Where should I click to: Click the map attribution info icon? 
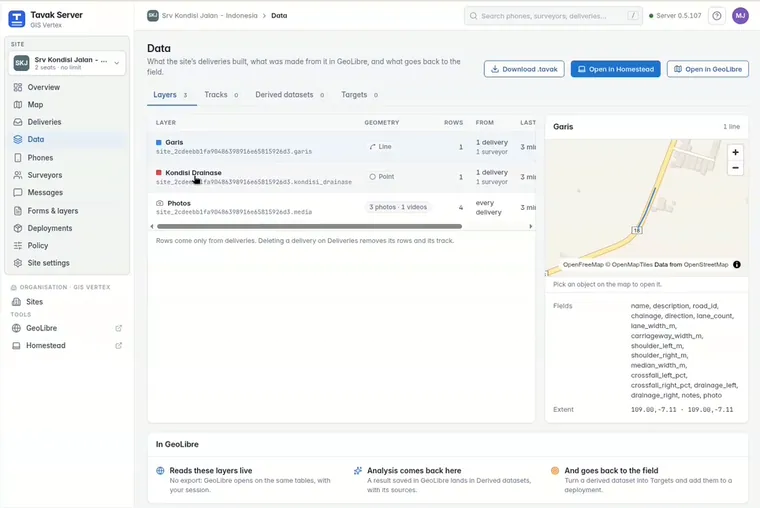(x=737, y=265)
